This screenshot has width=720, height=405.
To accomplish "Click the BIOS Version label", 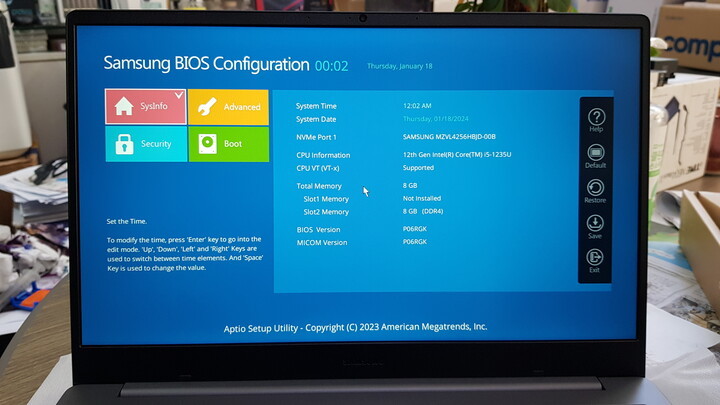I will pos(318,230).
